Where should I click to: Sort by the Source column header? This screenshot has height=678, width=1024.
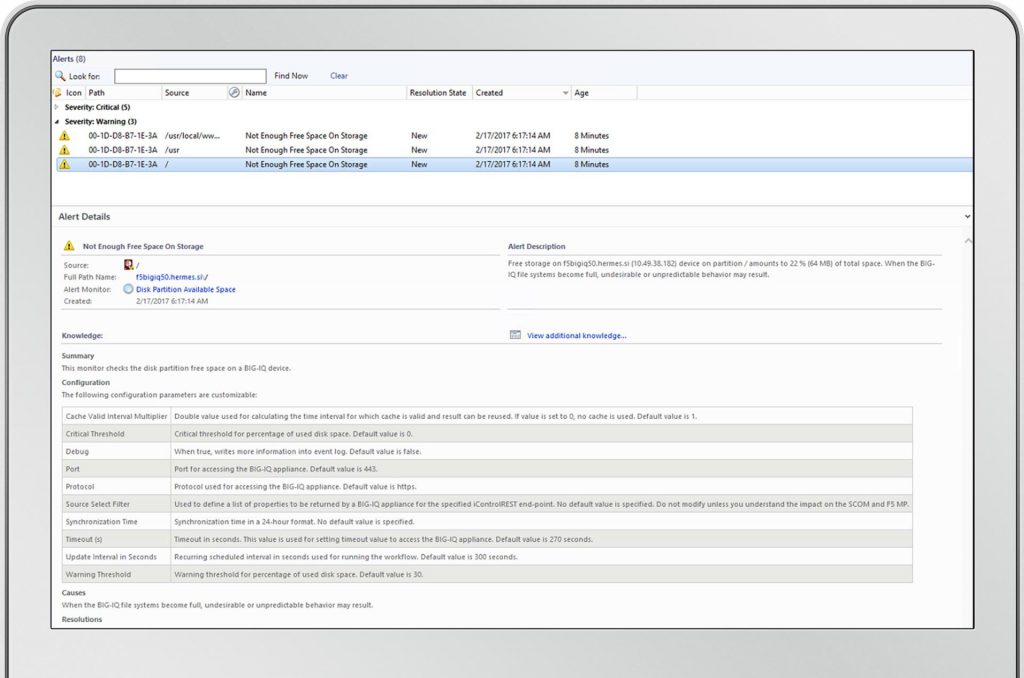(195, 93)
